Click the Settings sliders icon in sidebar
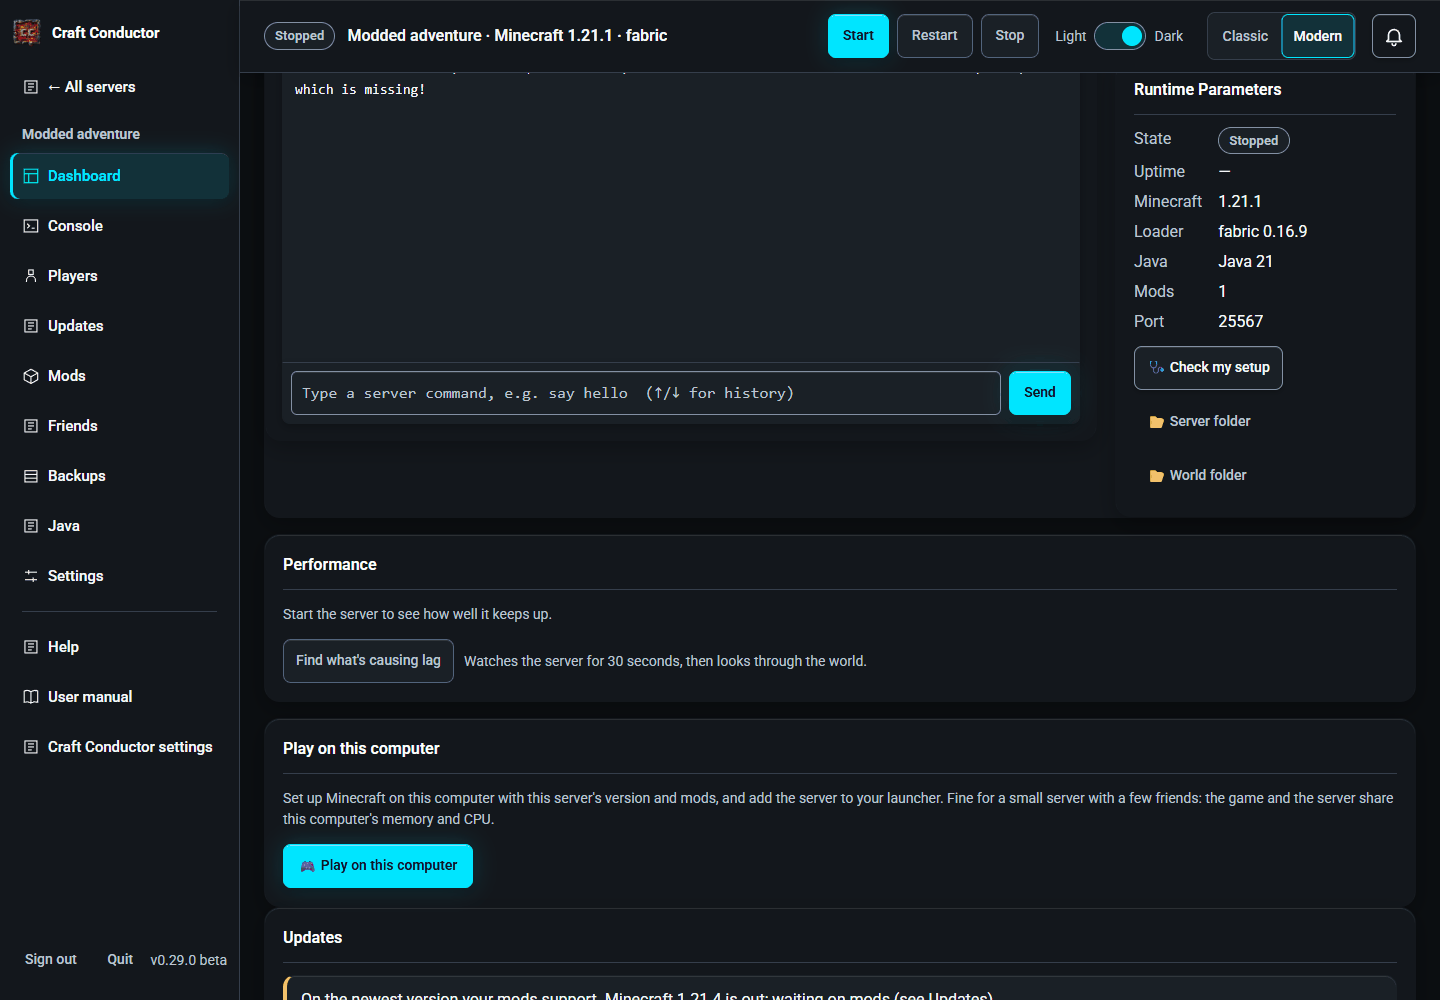 pos(31,576)
